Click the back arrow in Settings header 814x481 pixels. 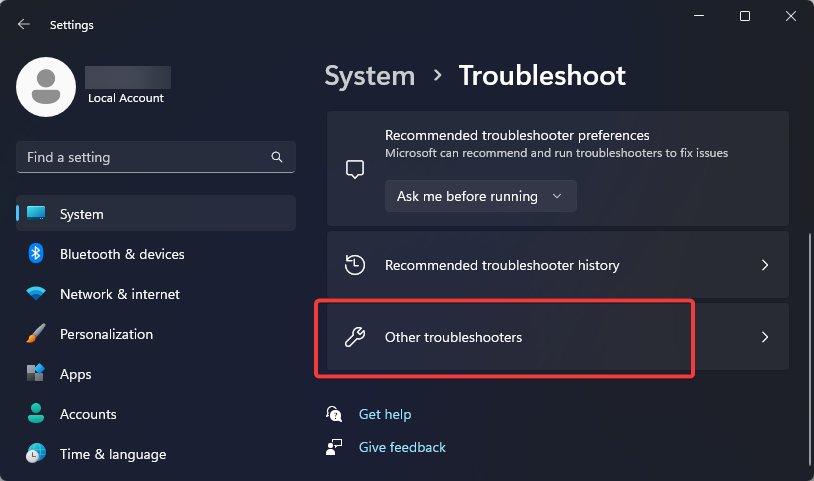(23, 24)
